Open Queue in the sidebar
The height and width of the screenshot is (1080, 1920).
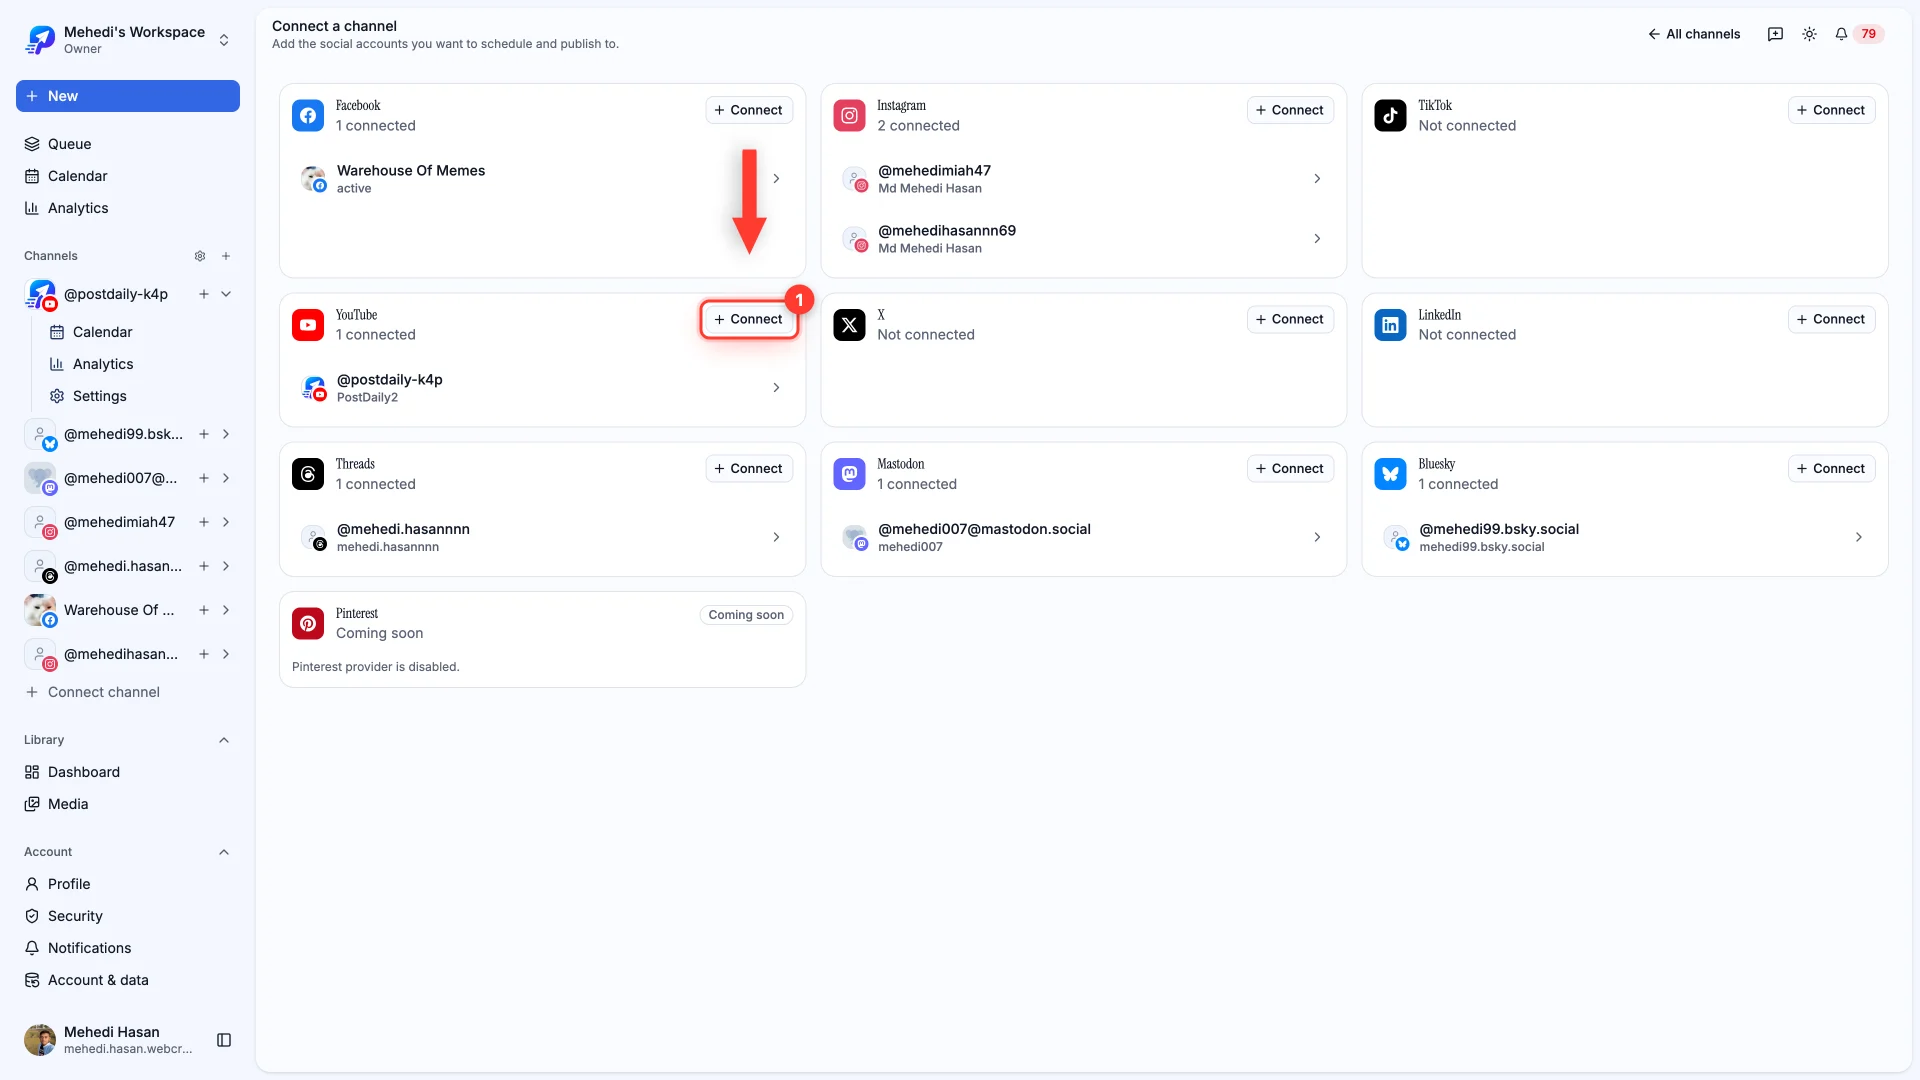pos(128,144)
